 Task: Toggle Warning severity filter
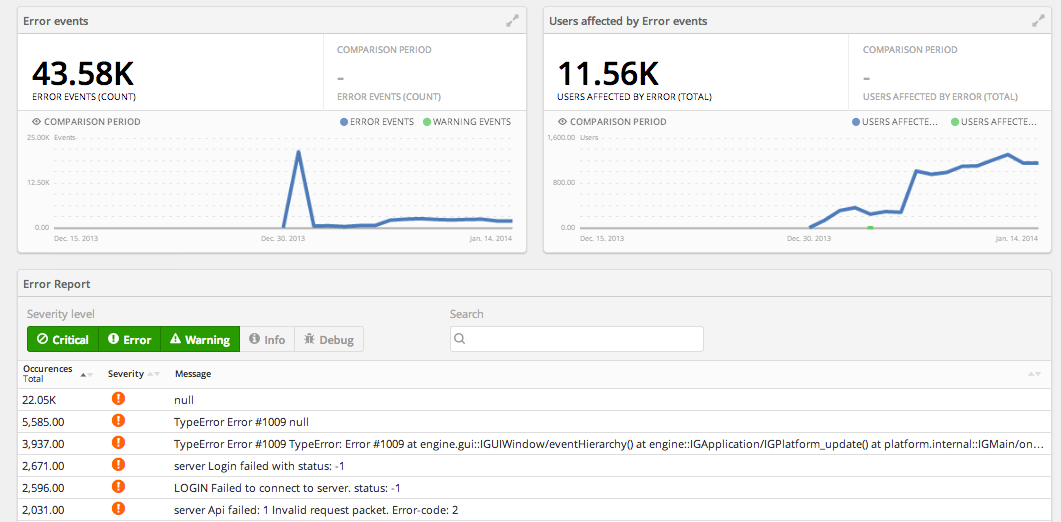(x=200, y=340)
